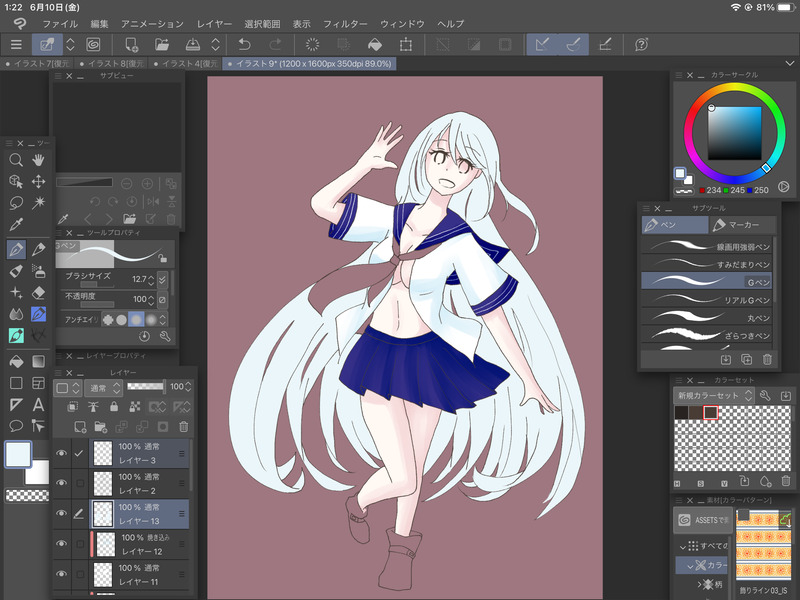Click the New document icon
This screenshot has width=800, height=600.
click(x=132, y=44)
